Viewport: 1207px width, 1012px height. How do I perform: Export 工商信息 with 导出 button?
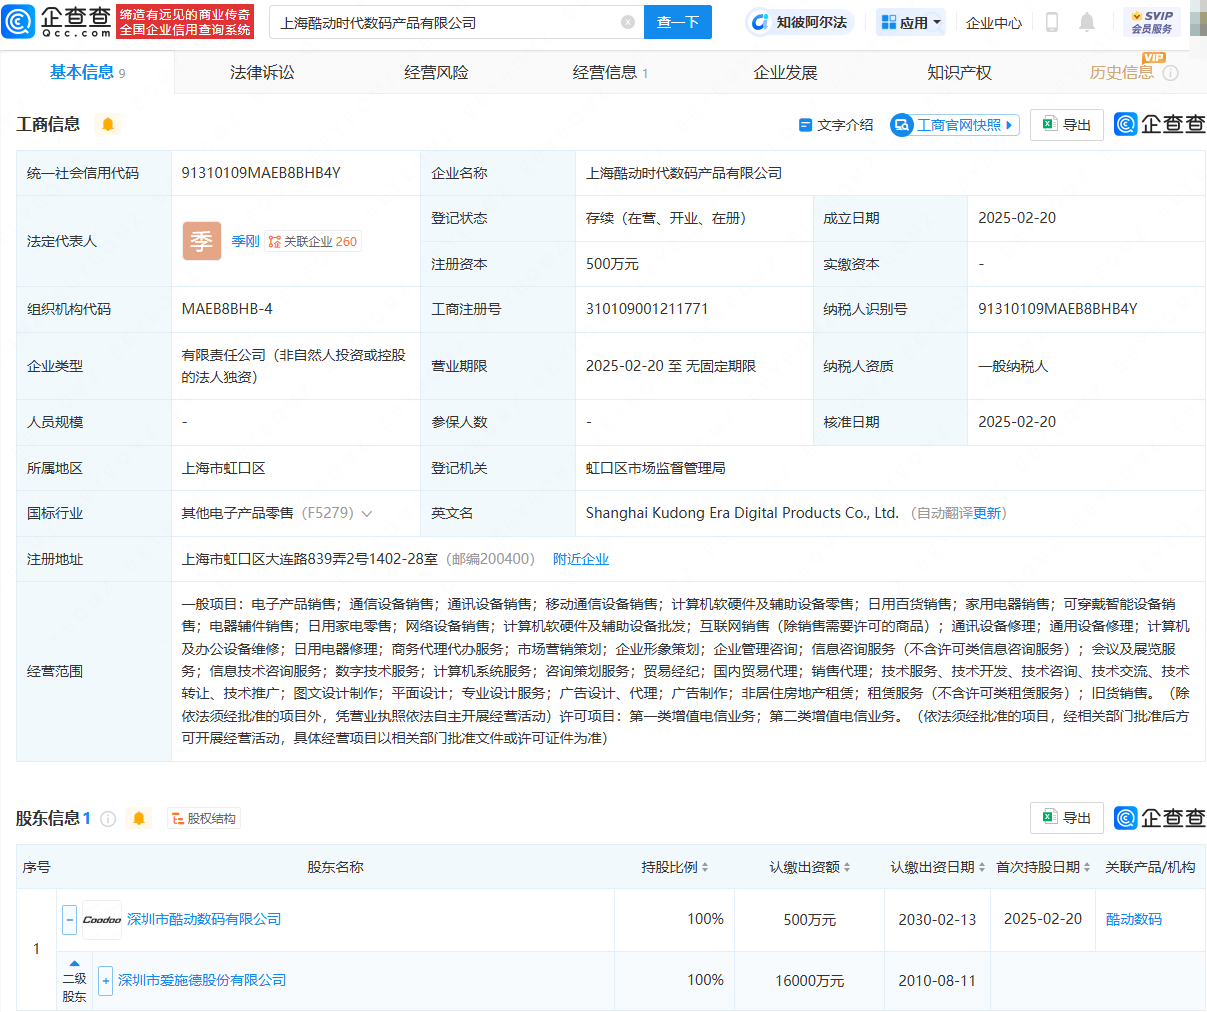coord(1067,125)
